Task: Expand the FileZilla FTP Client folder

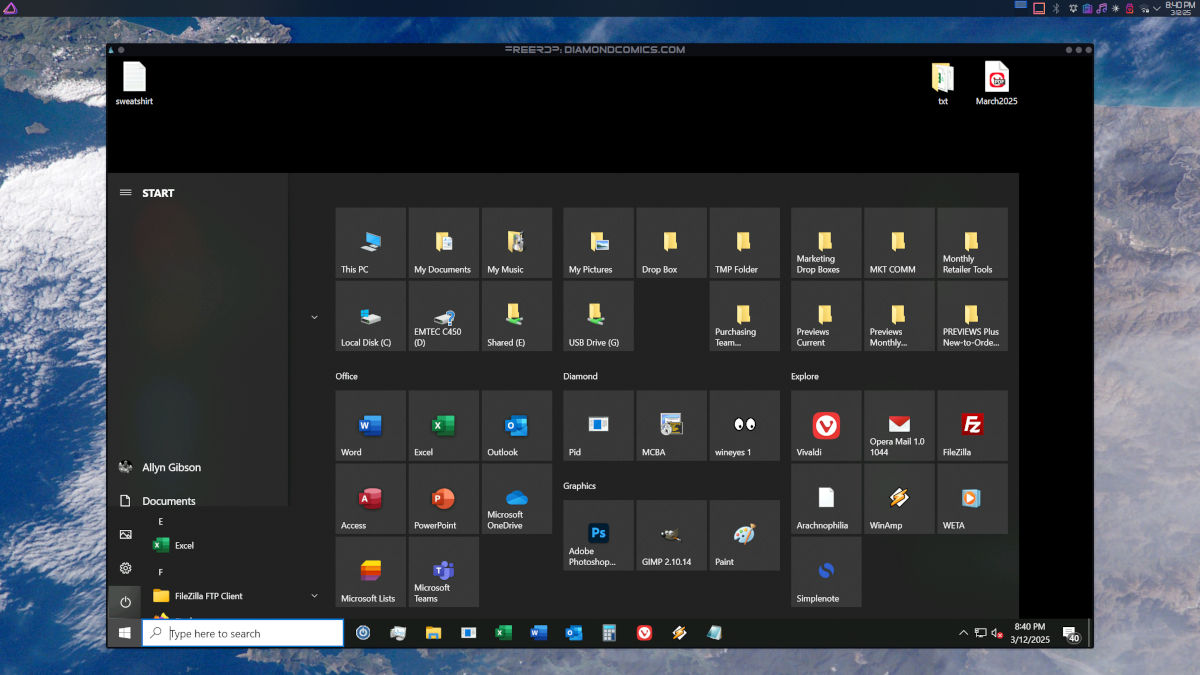Action: click(314, 596)
